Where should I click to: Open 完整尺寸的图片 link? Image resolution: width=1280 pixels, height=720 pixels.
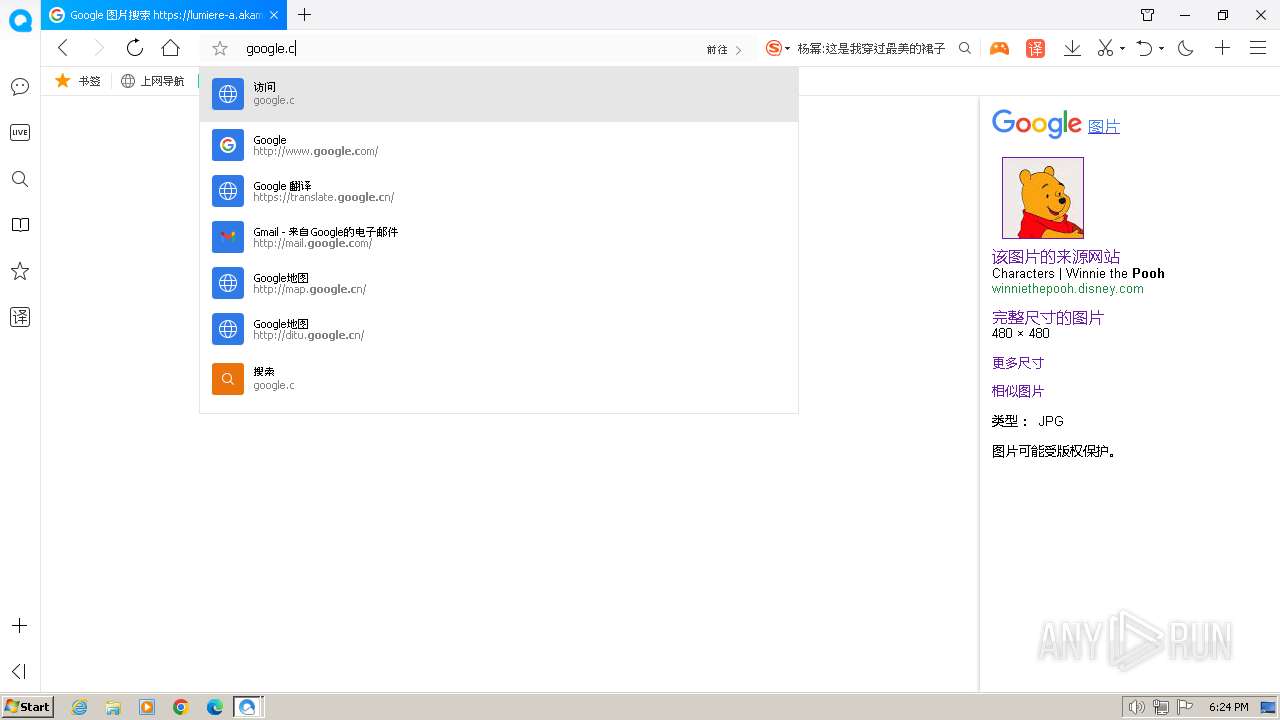point(1048,318)
